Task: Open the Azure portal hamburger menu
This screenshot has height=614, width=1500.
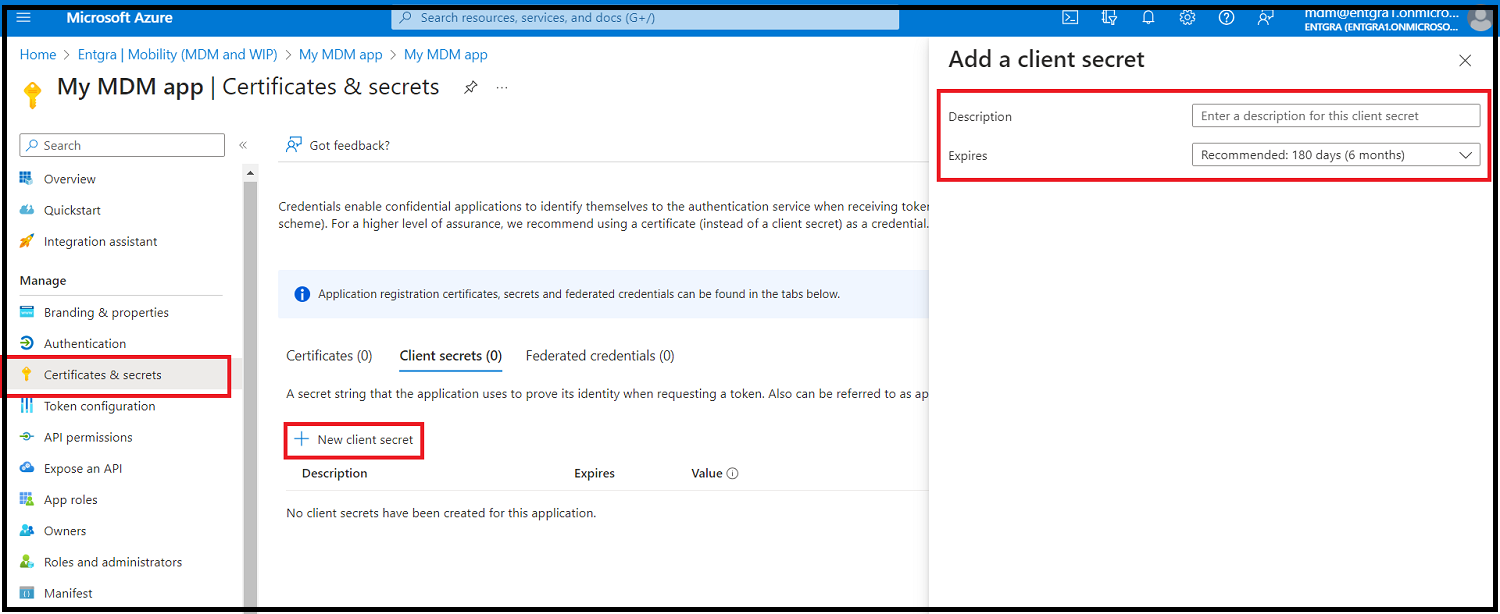Action: [x=24, y=18]
